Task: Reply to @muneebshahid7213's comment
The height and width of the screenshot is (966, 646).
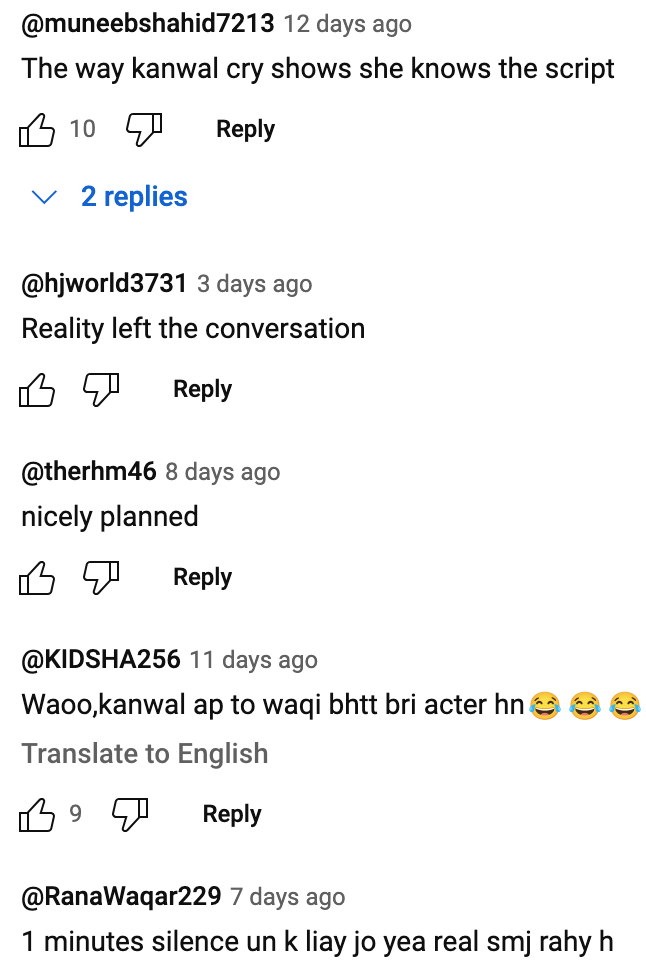Action: click(x=245, y=129)
